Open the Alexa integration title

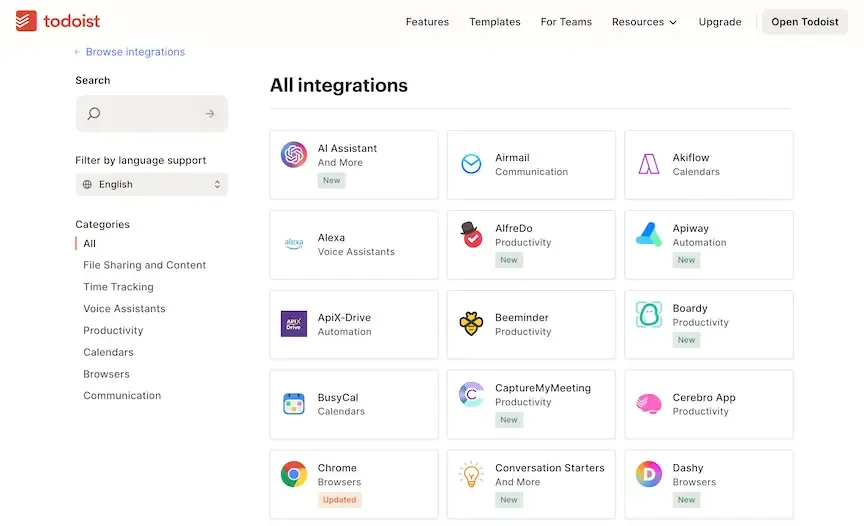click(x=331, y=237)
